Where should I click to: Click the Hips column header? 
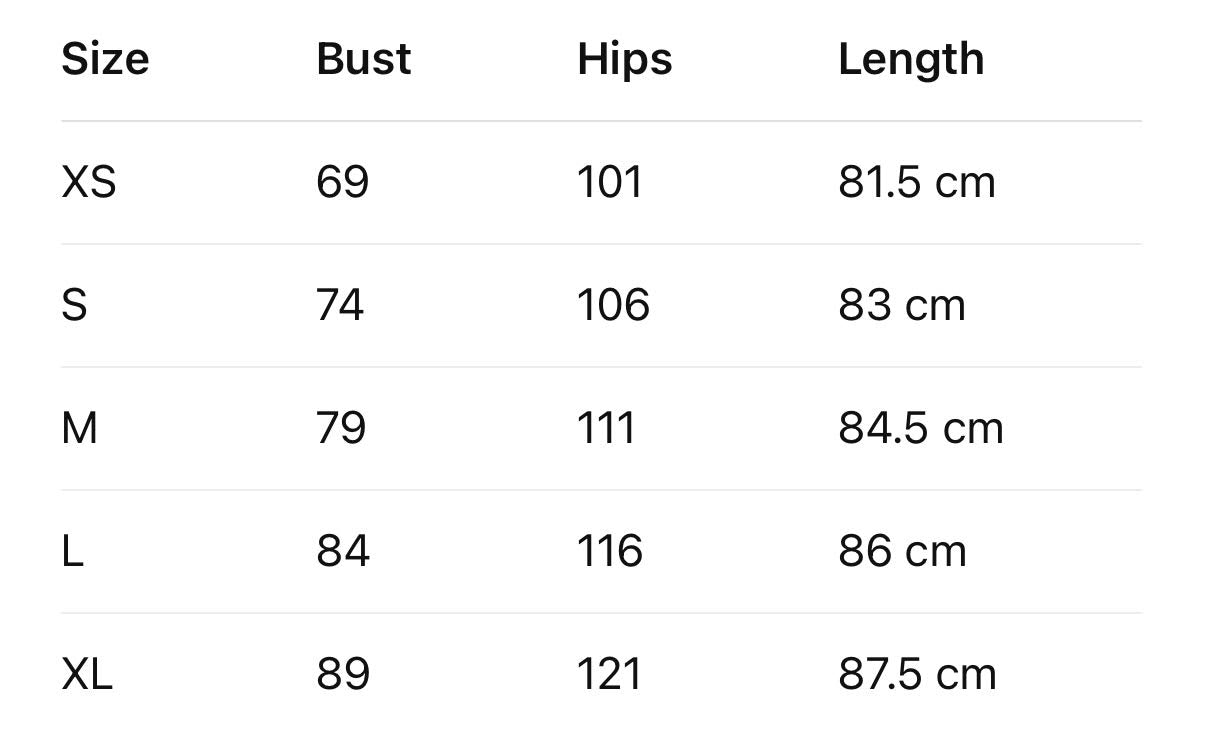point(624,59)
